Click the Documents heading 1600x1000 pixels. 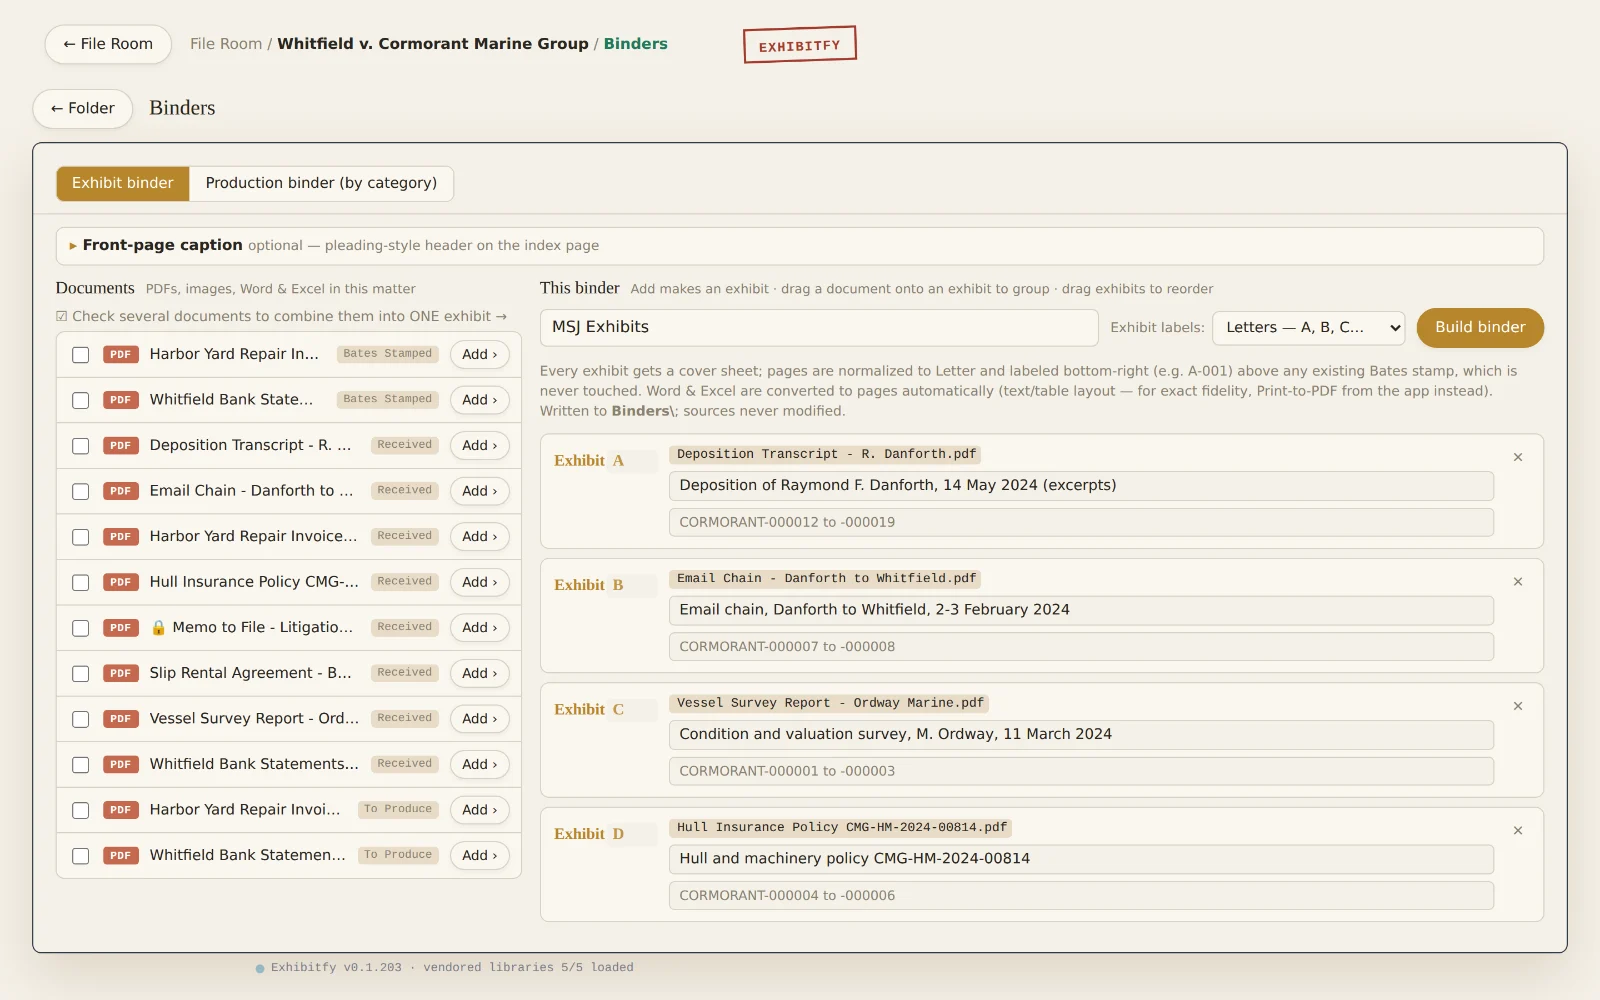click(x=95, y=288)
